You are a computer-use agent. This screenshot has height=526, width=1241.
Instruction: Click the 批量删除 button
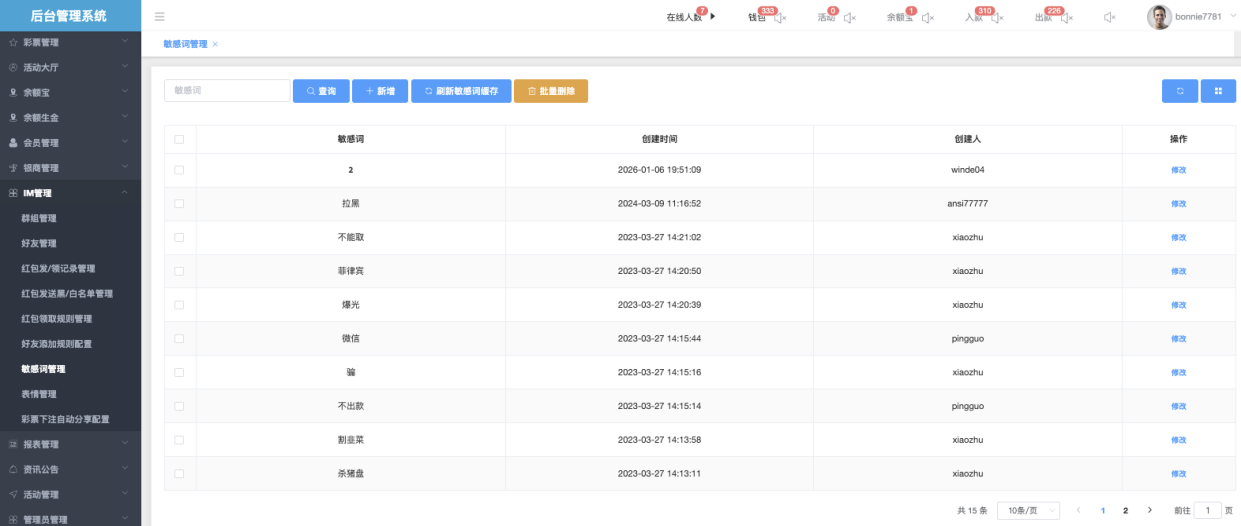tap(550, 91)
